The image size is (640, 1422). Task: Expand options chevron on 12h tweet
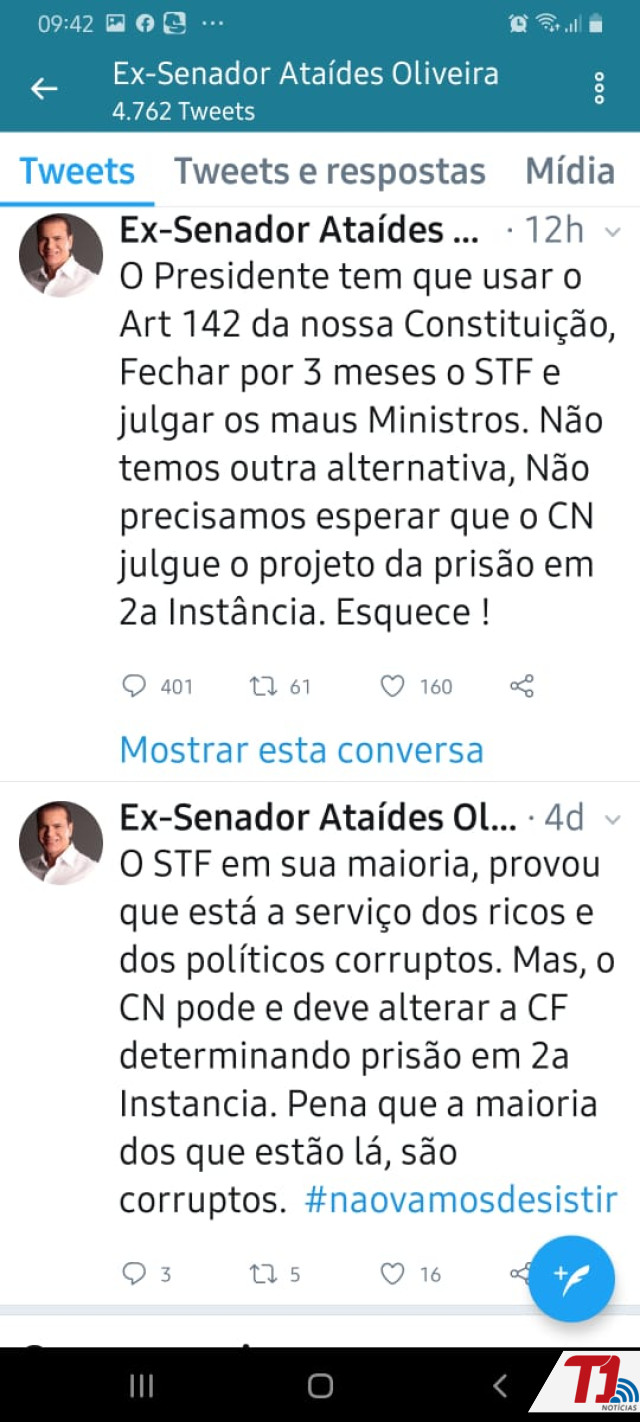[613, 232]
